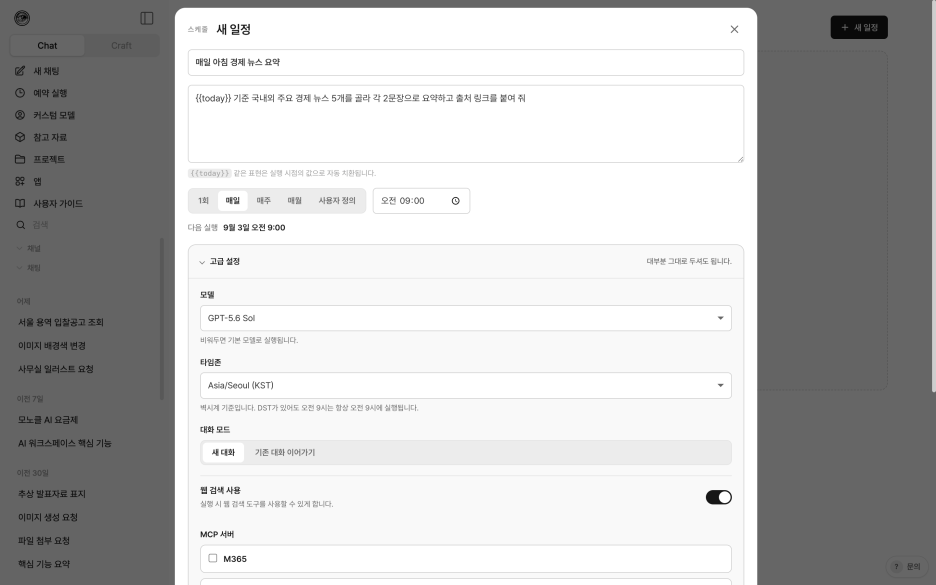936x585 pixels.
Task: Select the 매일 frequency option
Action: pos(233,201)
